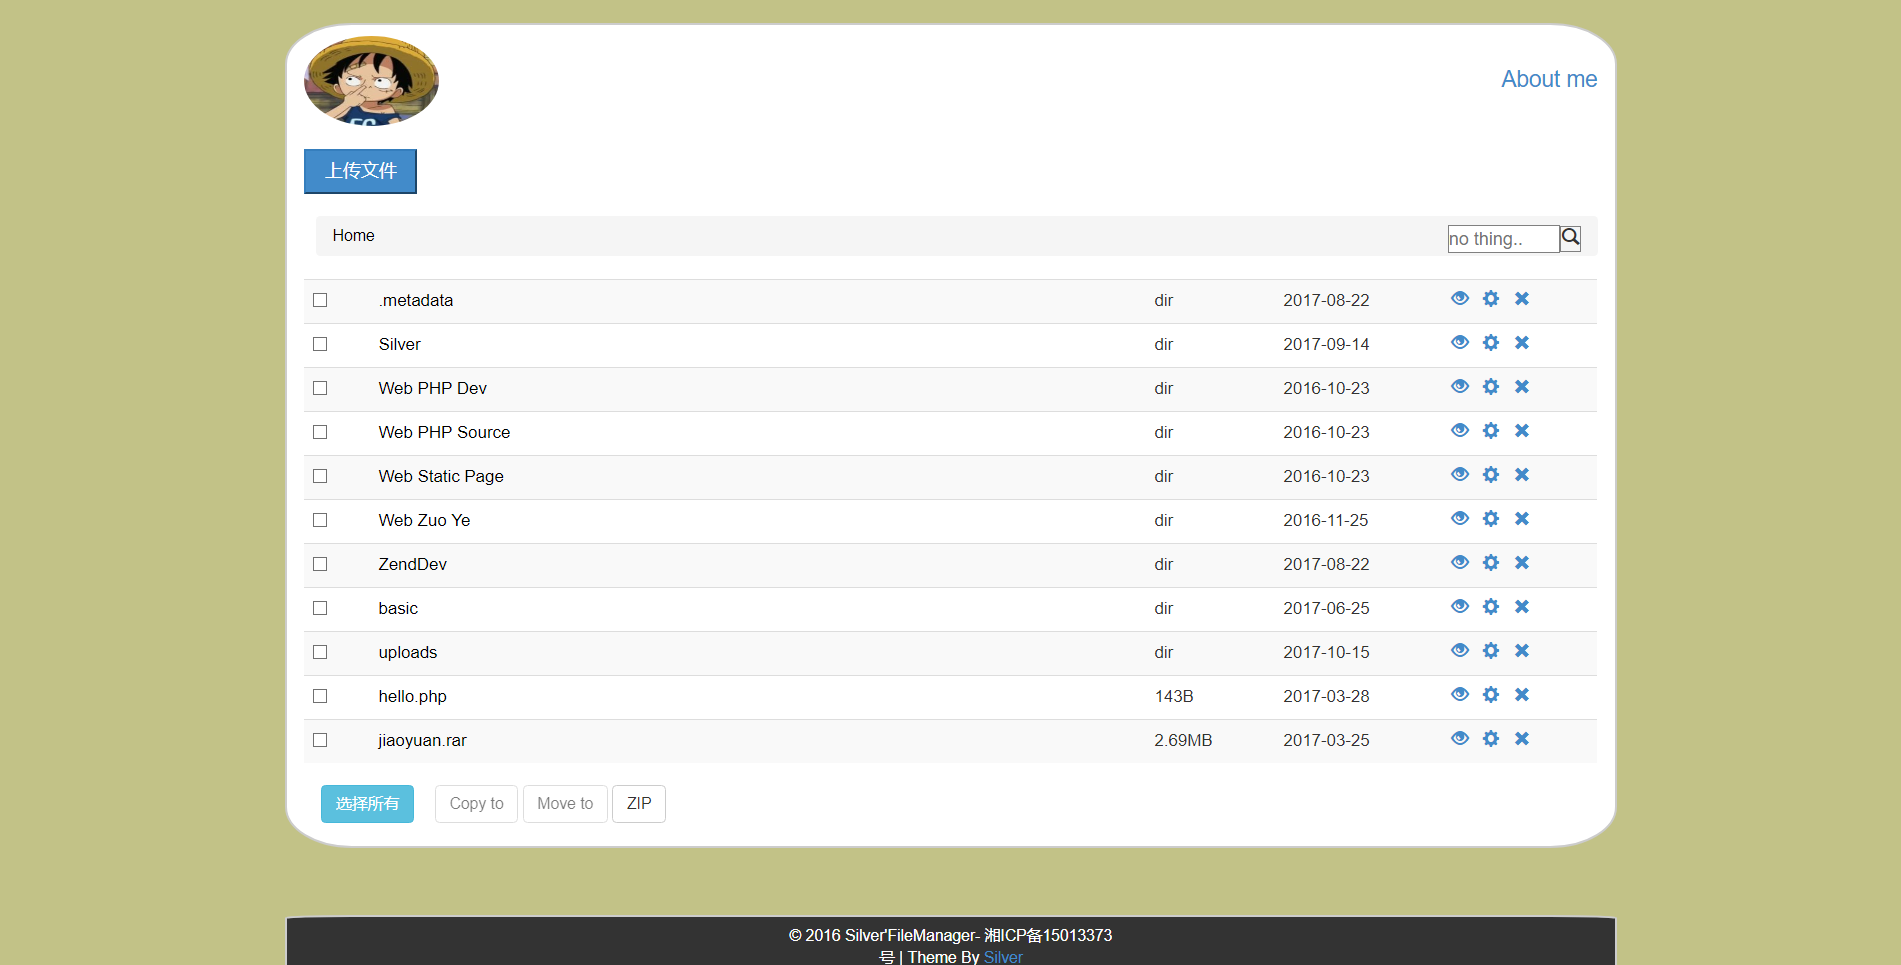The width and height of the screenshot is (1901, 965).
Task: Click gear icon for ZendDev folder
Action: tap(1491, 563)
